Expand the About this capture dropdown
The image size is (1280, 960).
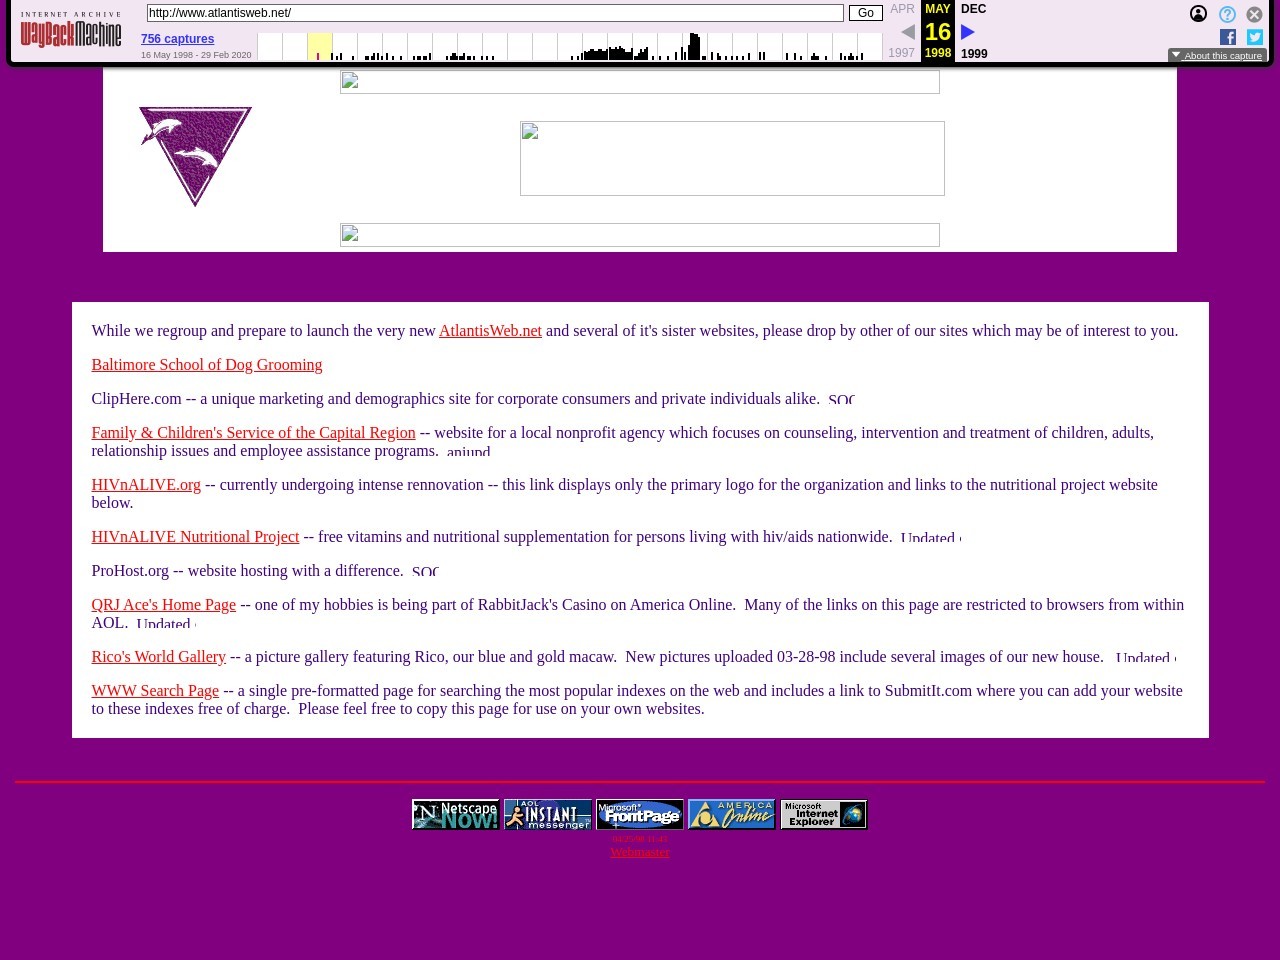click(x=1217, y=56)
